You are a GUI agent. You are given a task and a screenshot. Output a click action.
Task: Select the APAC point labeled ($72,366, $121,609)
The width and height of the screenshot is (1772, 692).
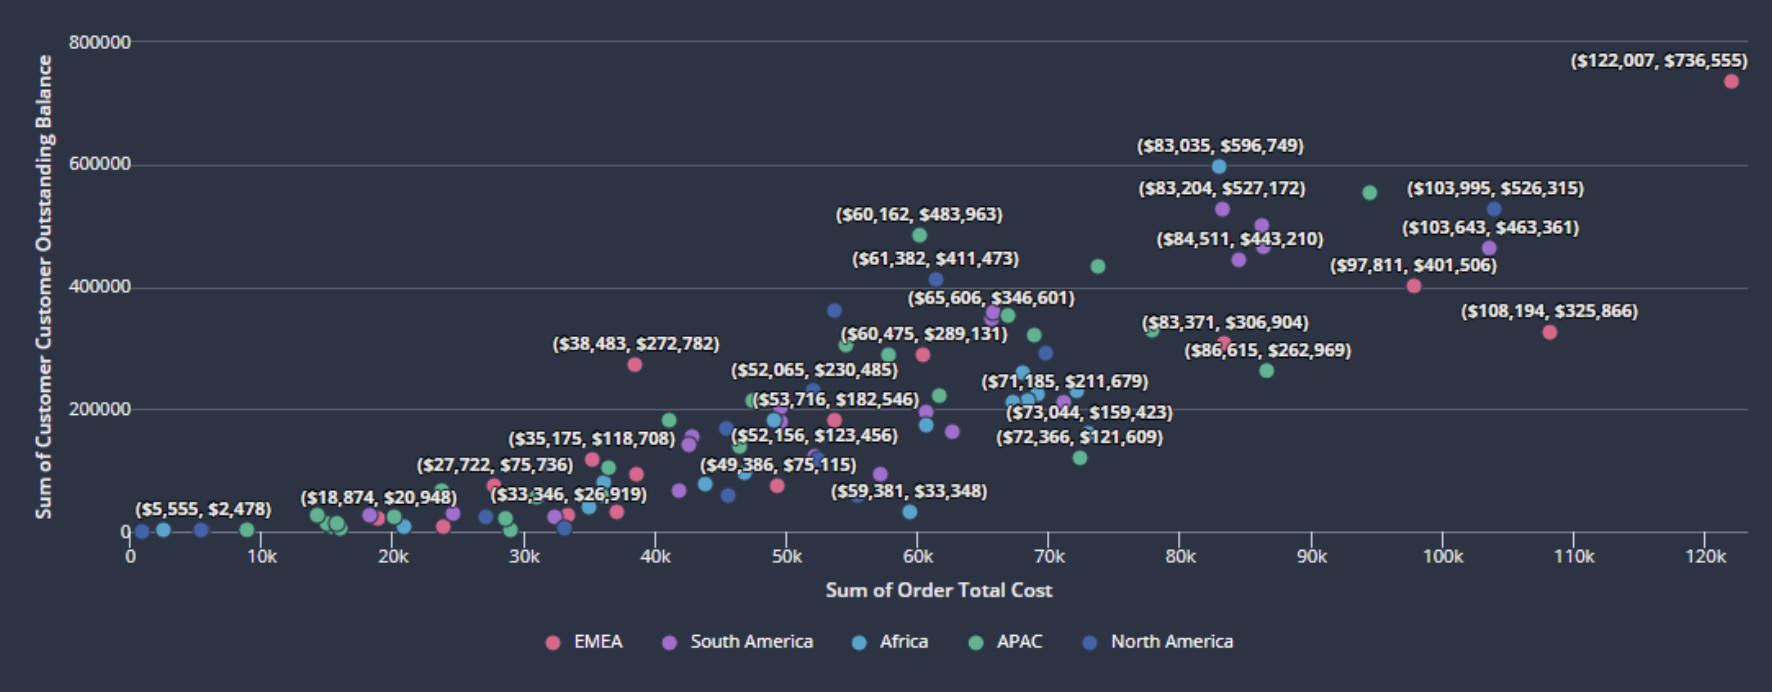point(1080,458)
